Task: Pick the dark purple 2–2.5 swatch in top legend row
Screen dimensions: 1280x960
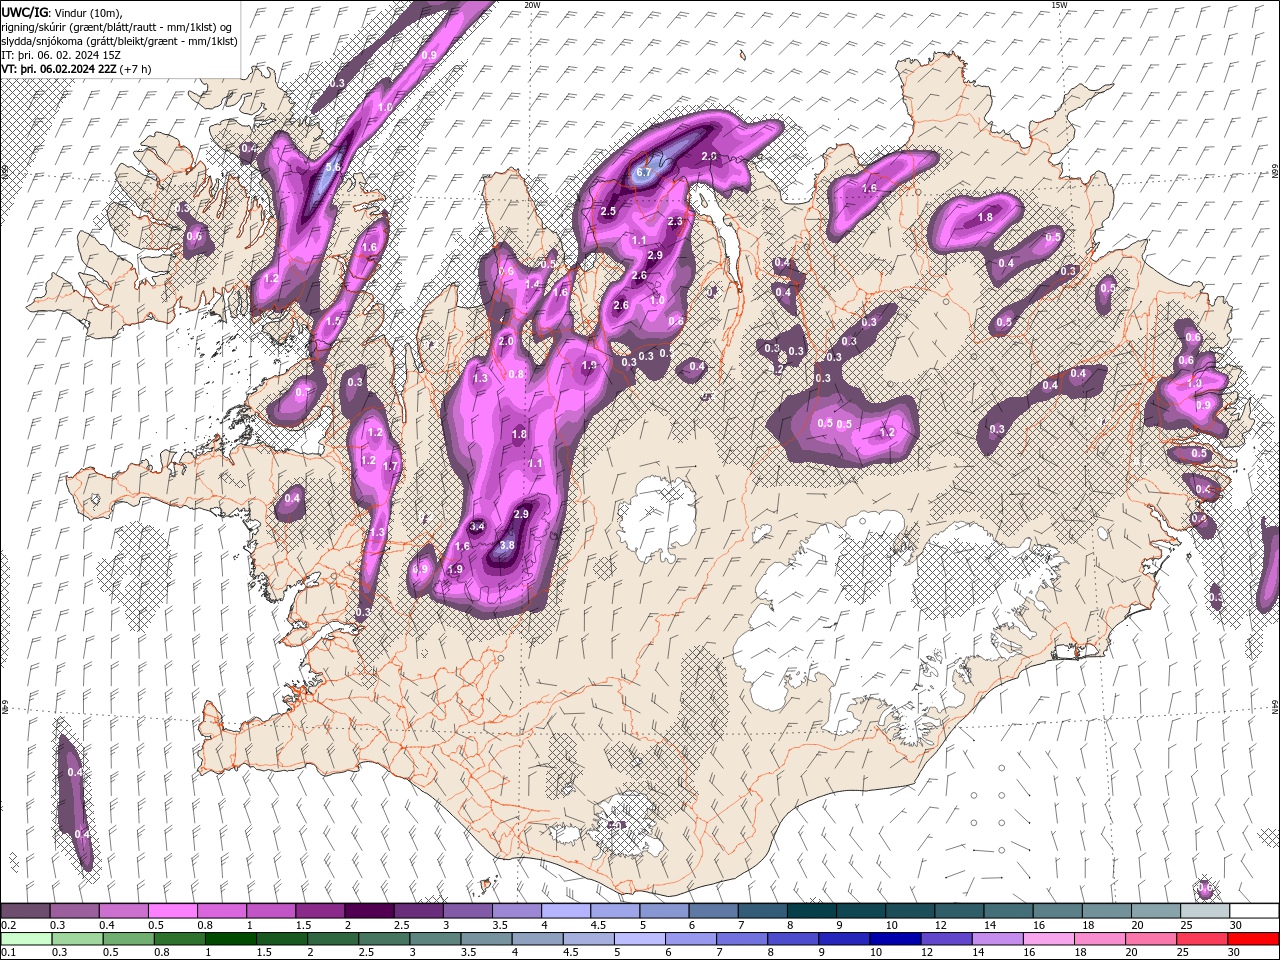Action: point(368,911)
